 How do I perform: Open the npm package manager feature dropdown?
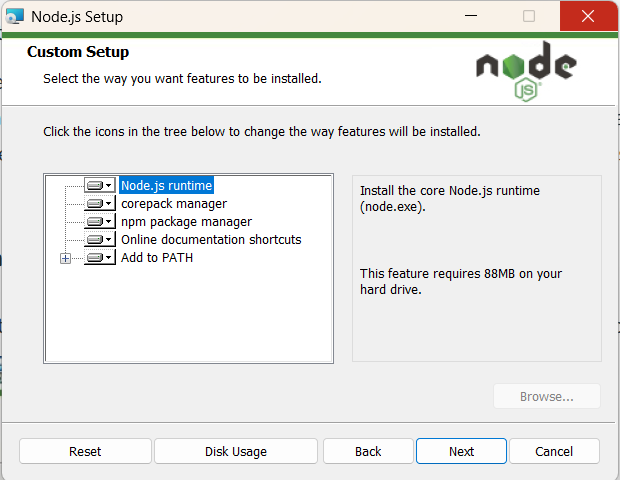[x=100, y=221]
